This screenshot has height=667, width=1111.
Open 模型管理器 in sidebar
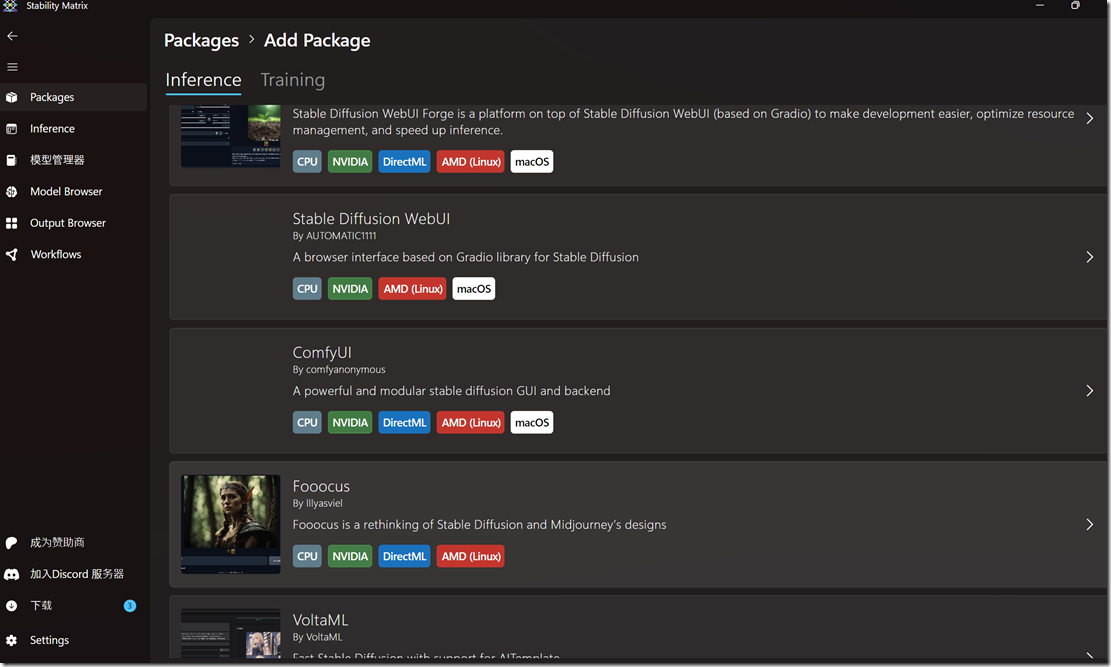[74, 160]
